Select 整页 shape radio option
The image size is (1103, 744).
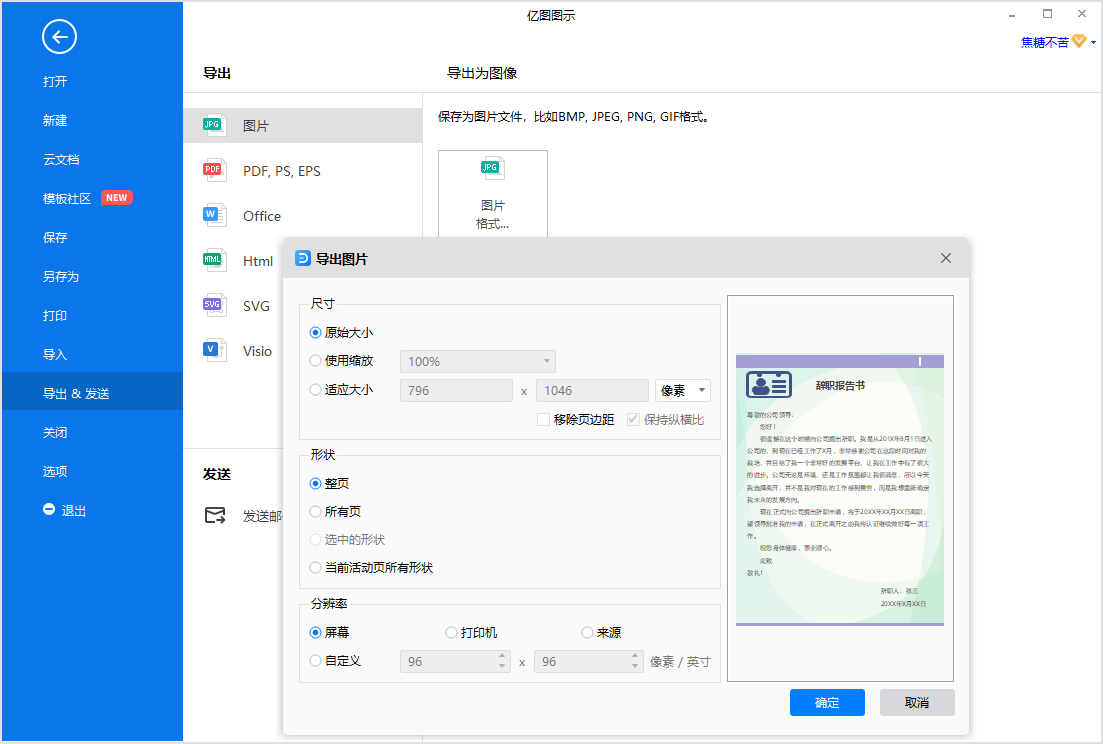(x=315, y=483)
